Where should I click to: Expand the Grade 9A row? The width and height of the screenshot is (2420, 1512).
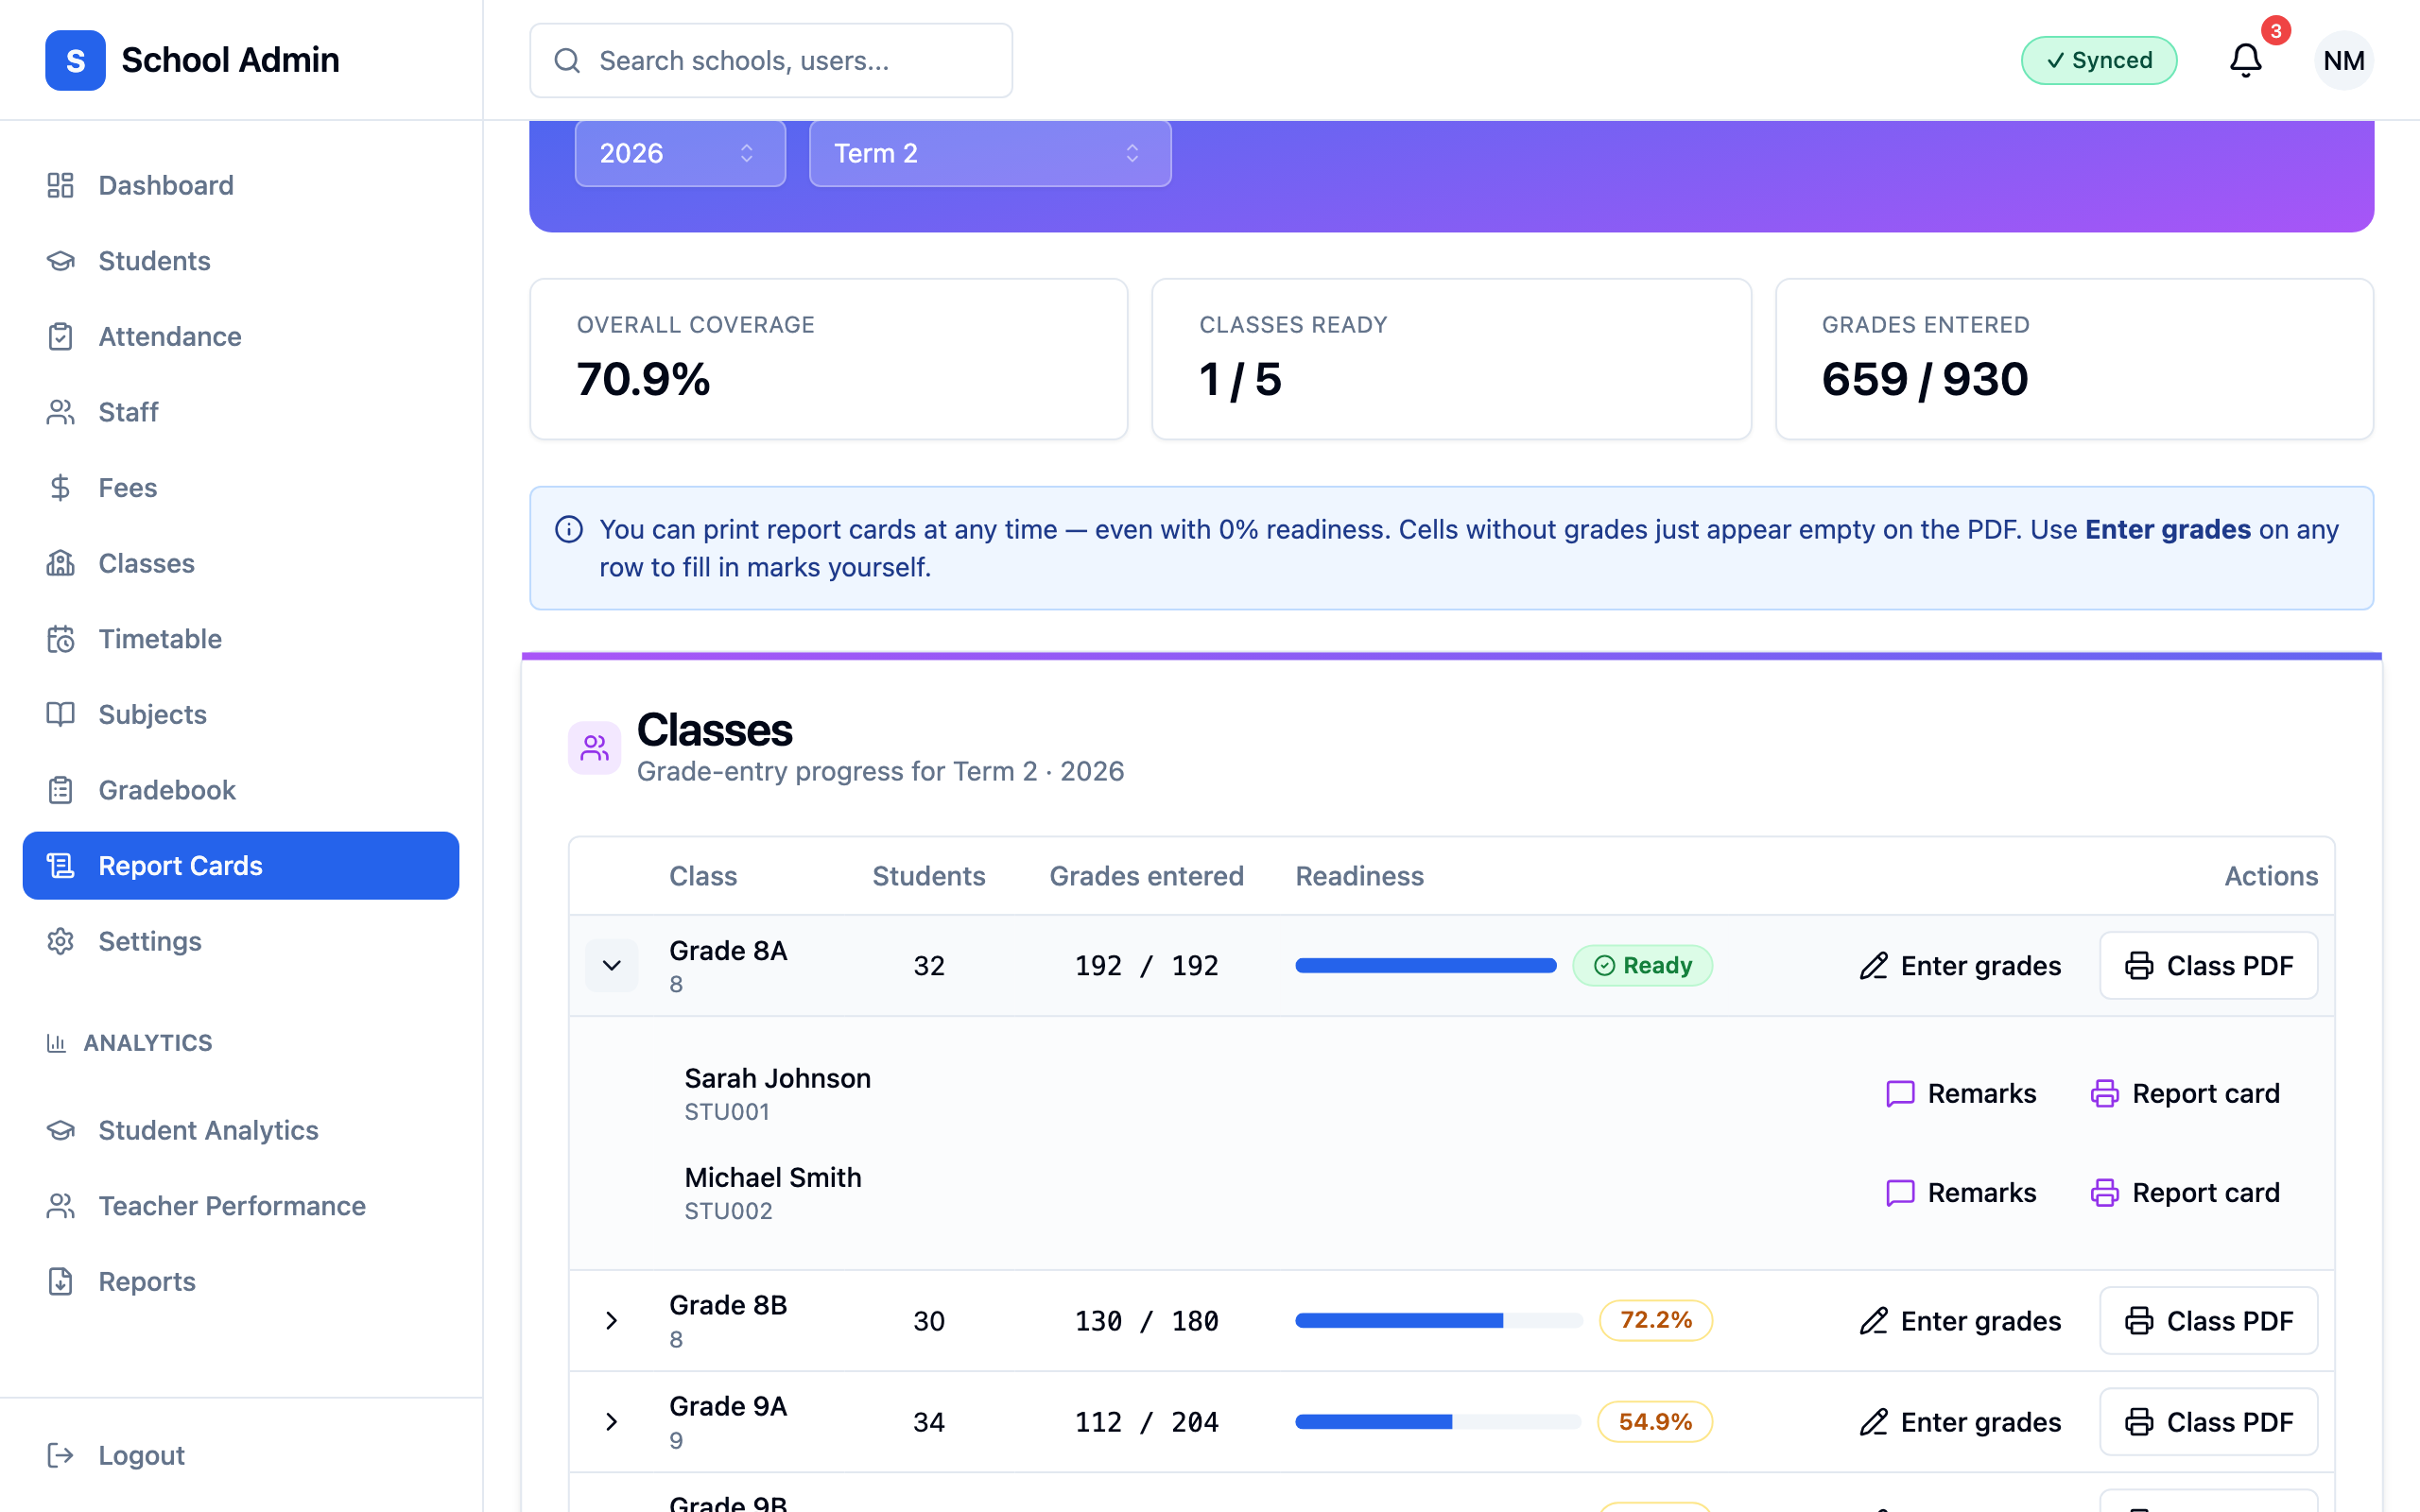coord(612,1421)
